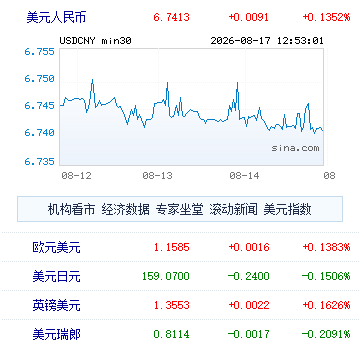
Task: Open the 欧元美元 quote
Action: tap(56, 247)
